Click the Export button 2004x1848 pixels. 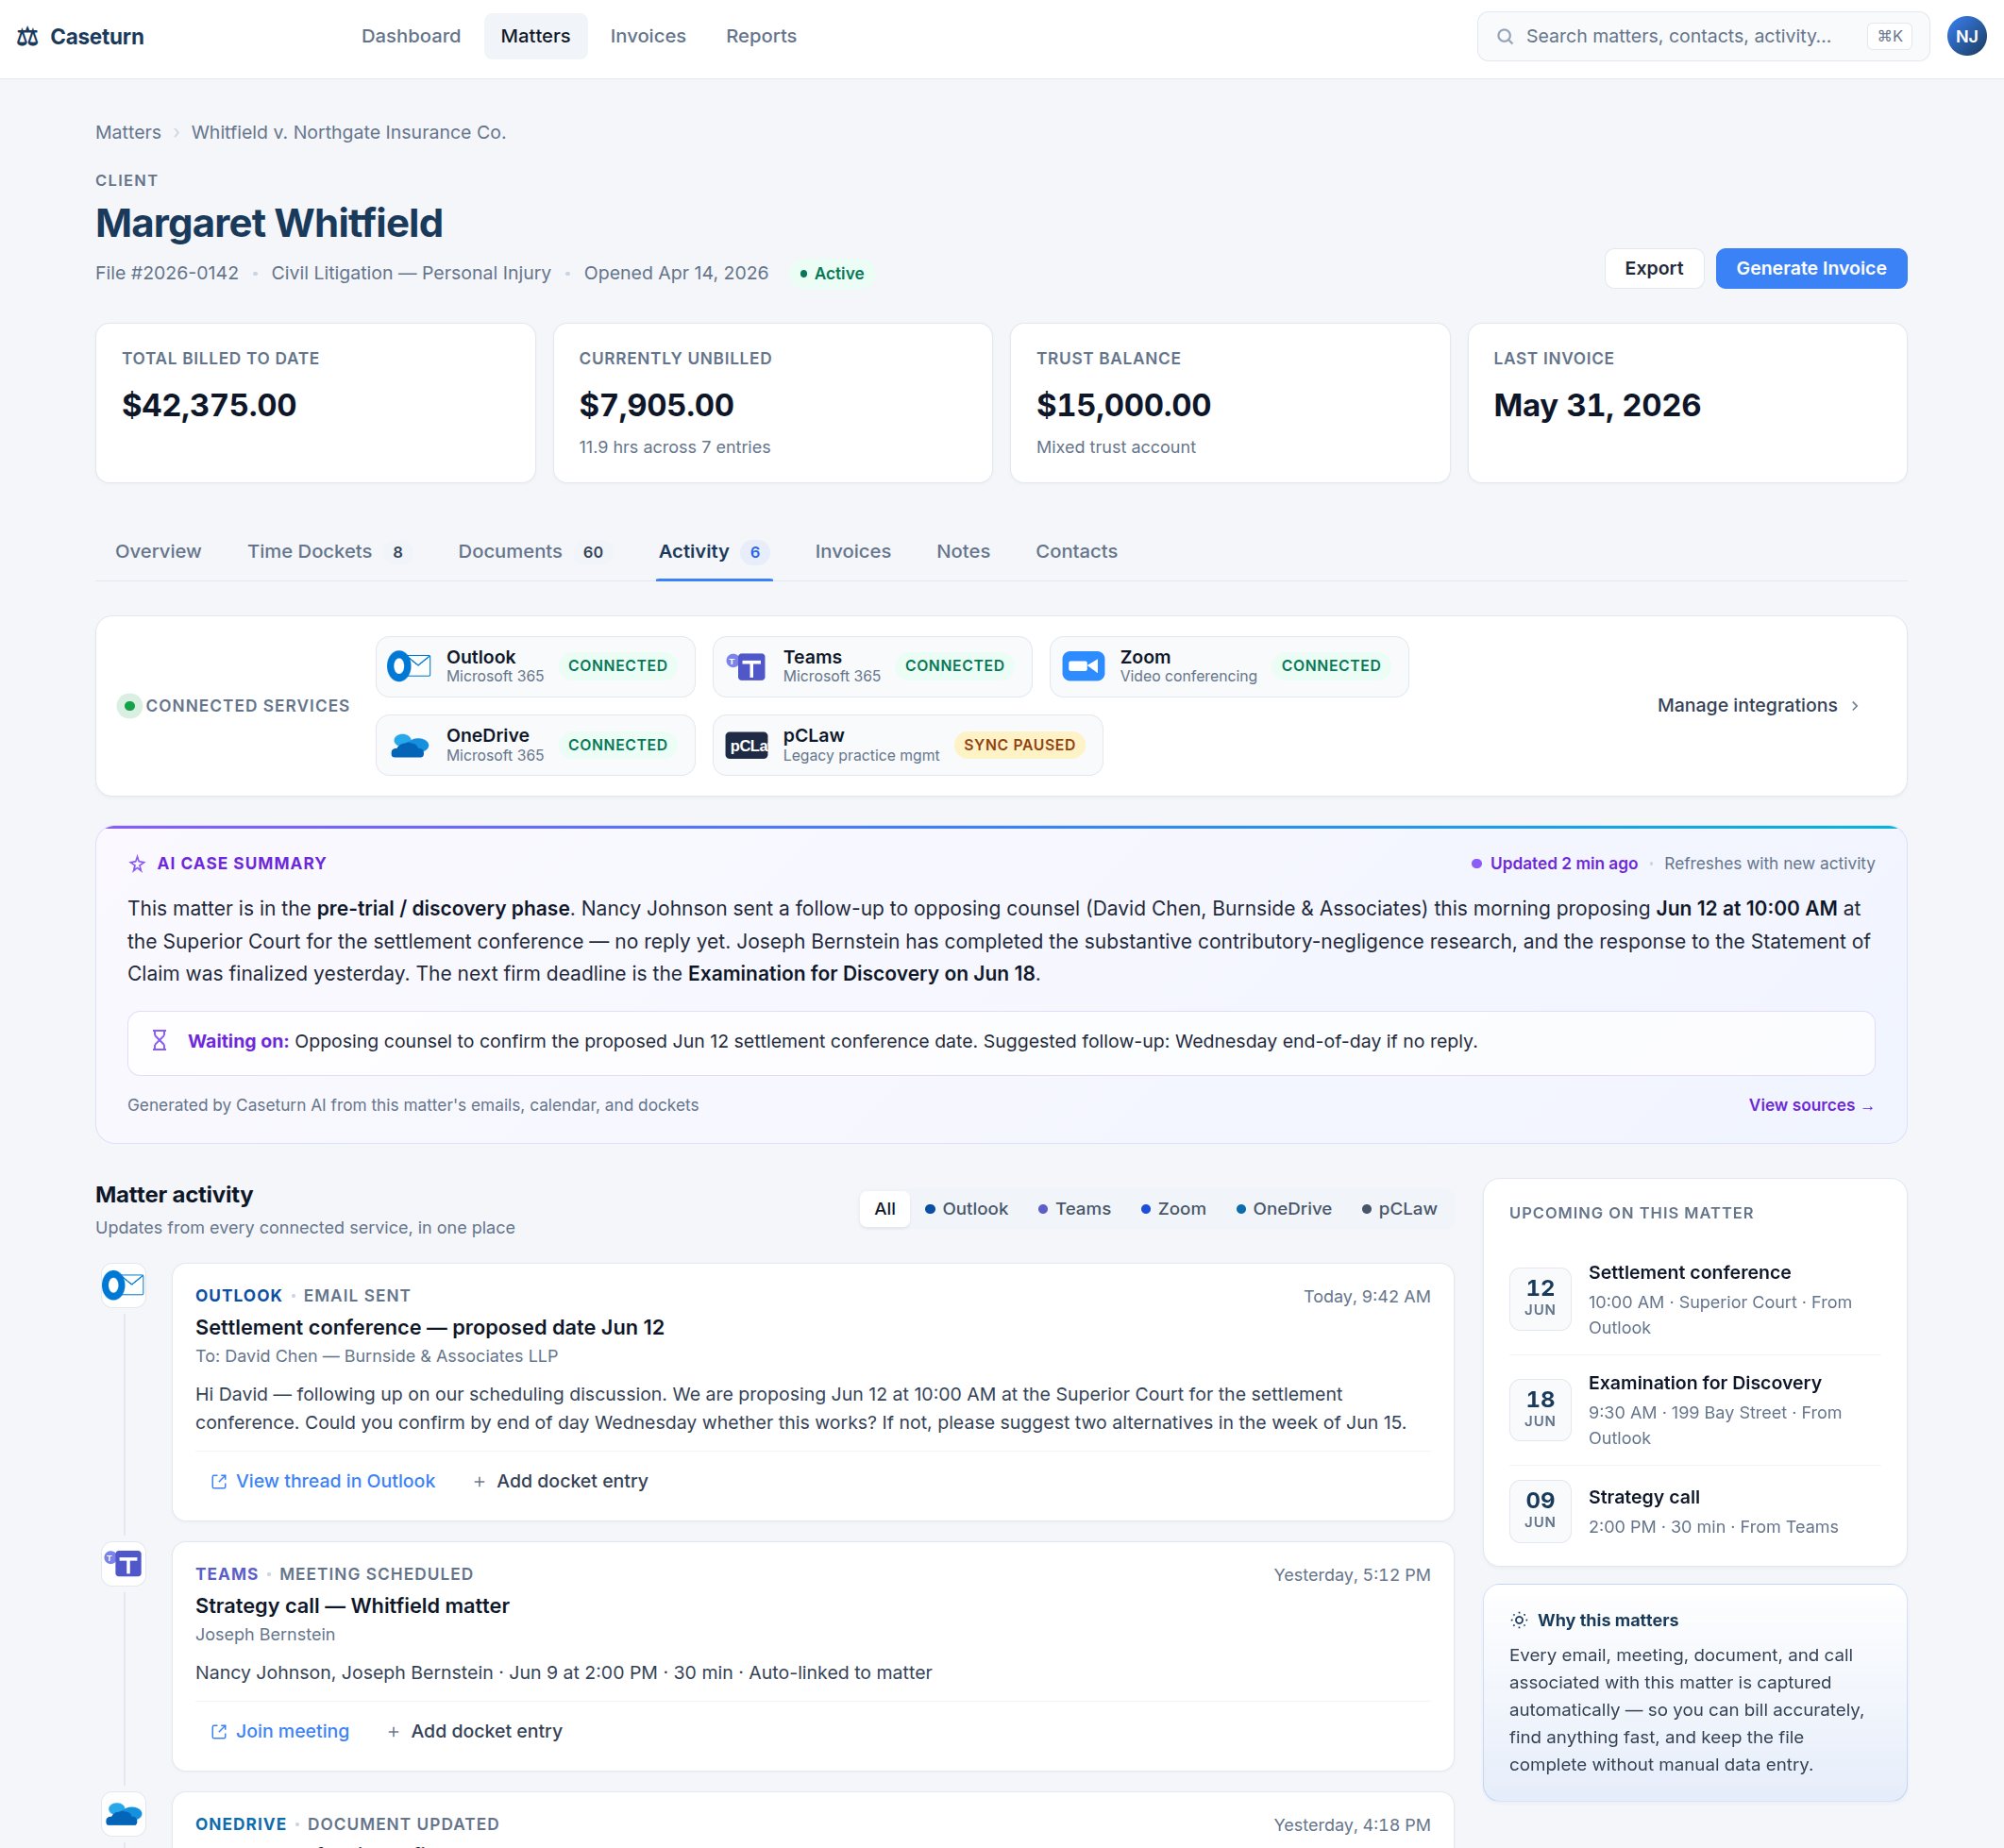click(x=1653, y=269)
